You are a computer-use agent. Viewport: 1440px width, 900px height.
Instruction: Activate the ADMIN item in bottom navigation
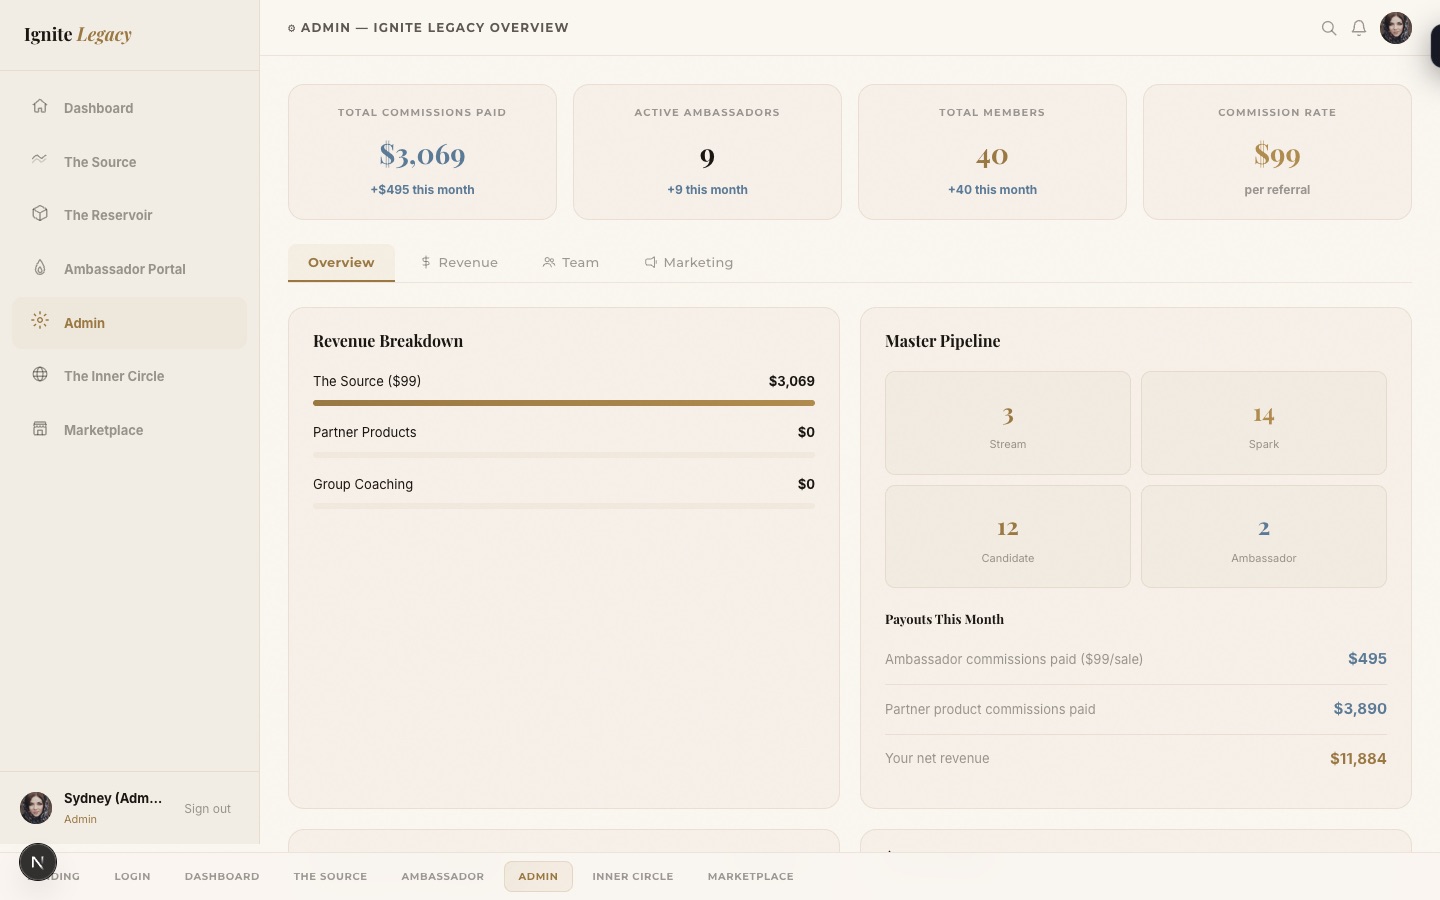539,876
